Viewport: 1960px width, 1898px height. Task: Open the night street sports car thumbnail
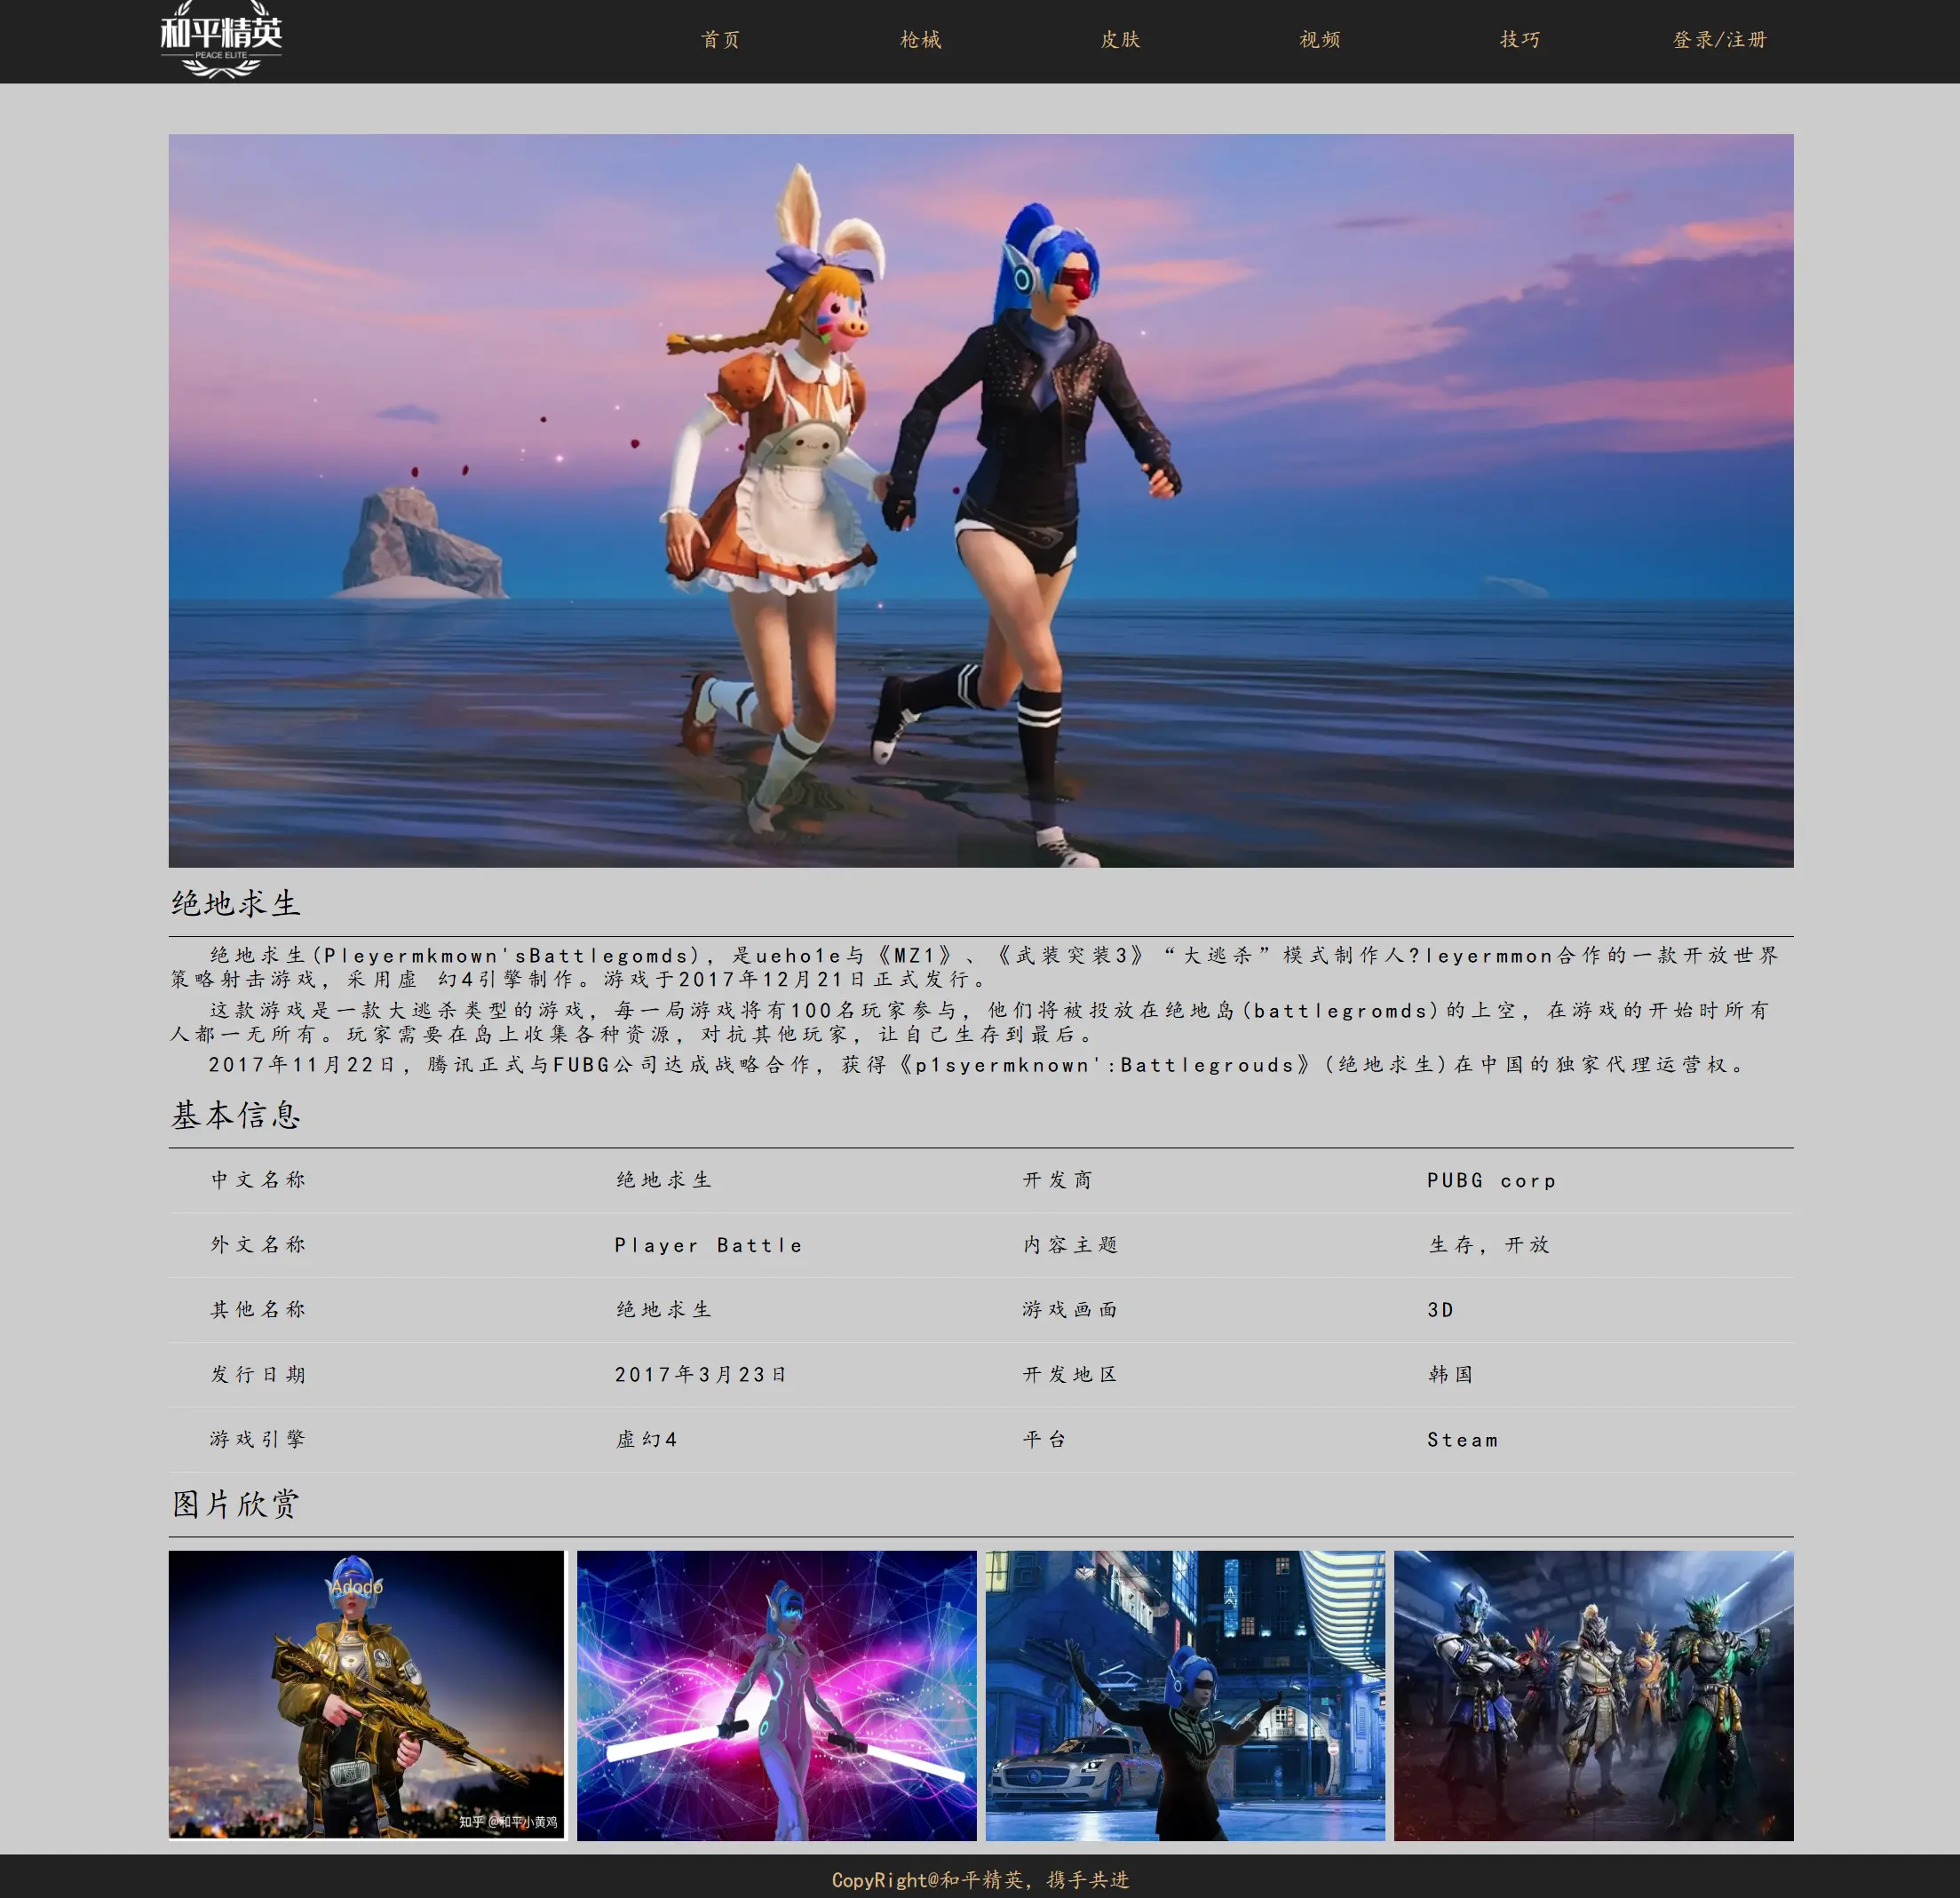tap(1185, 1695)
